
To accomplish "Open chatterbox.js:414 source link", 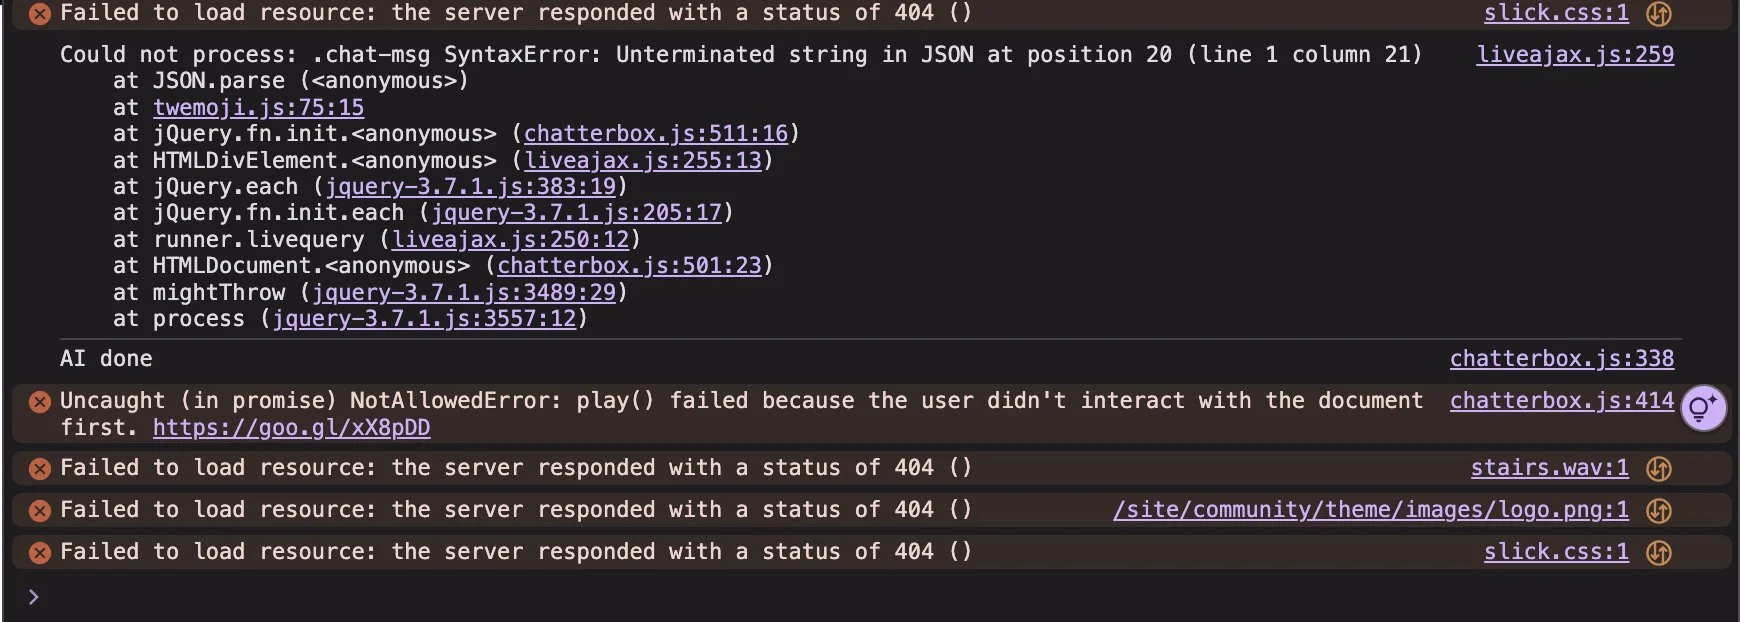I will point(1562,400).
